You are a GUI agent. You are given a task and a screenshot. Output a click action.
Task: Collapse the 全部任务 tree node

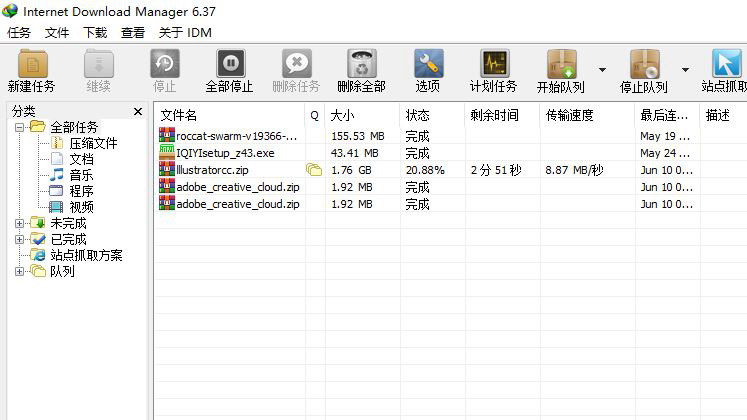click(19, 128)
